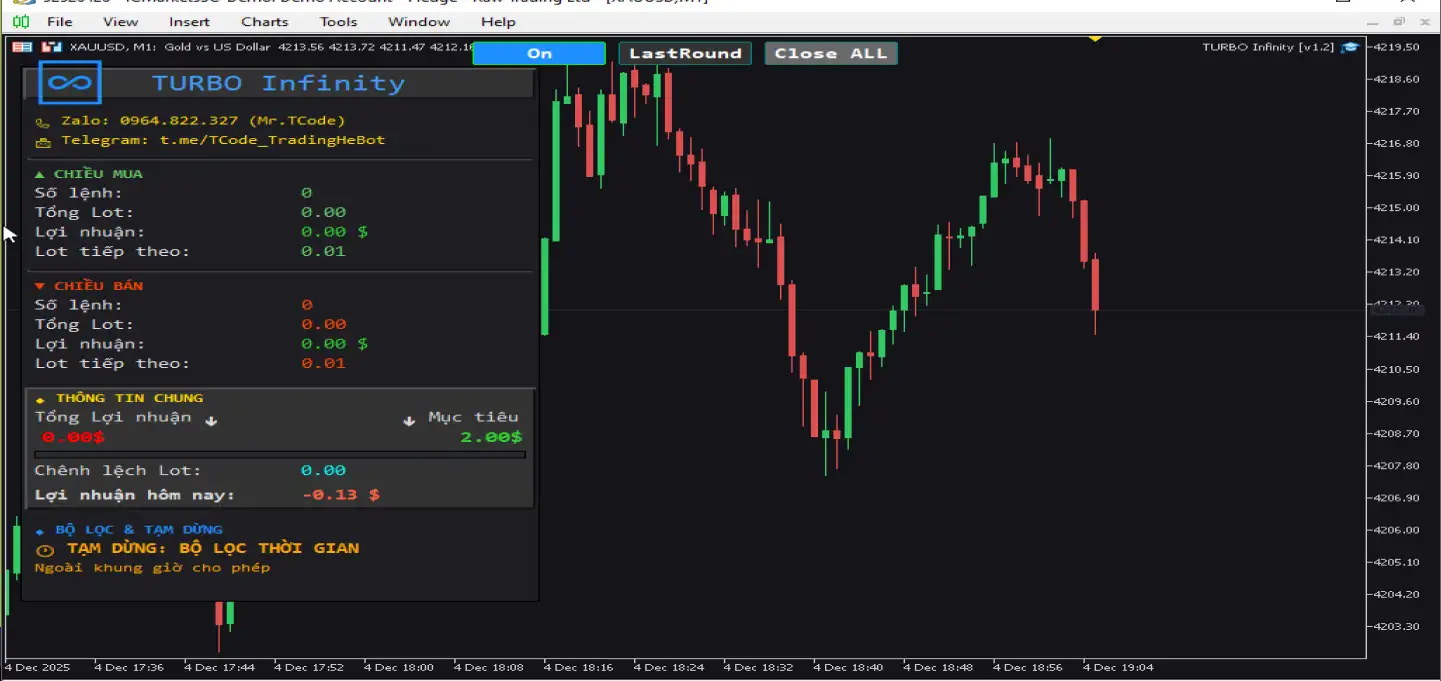Click the clock icon beside TẠM DỪNG
Screen dimensions: 1441x681
coord(44,550)
